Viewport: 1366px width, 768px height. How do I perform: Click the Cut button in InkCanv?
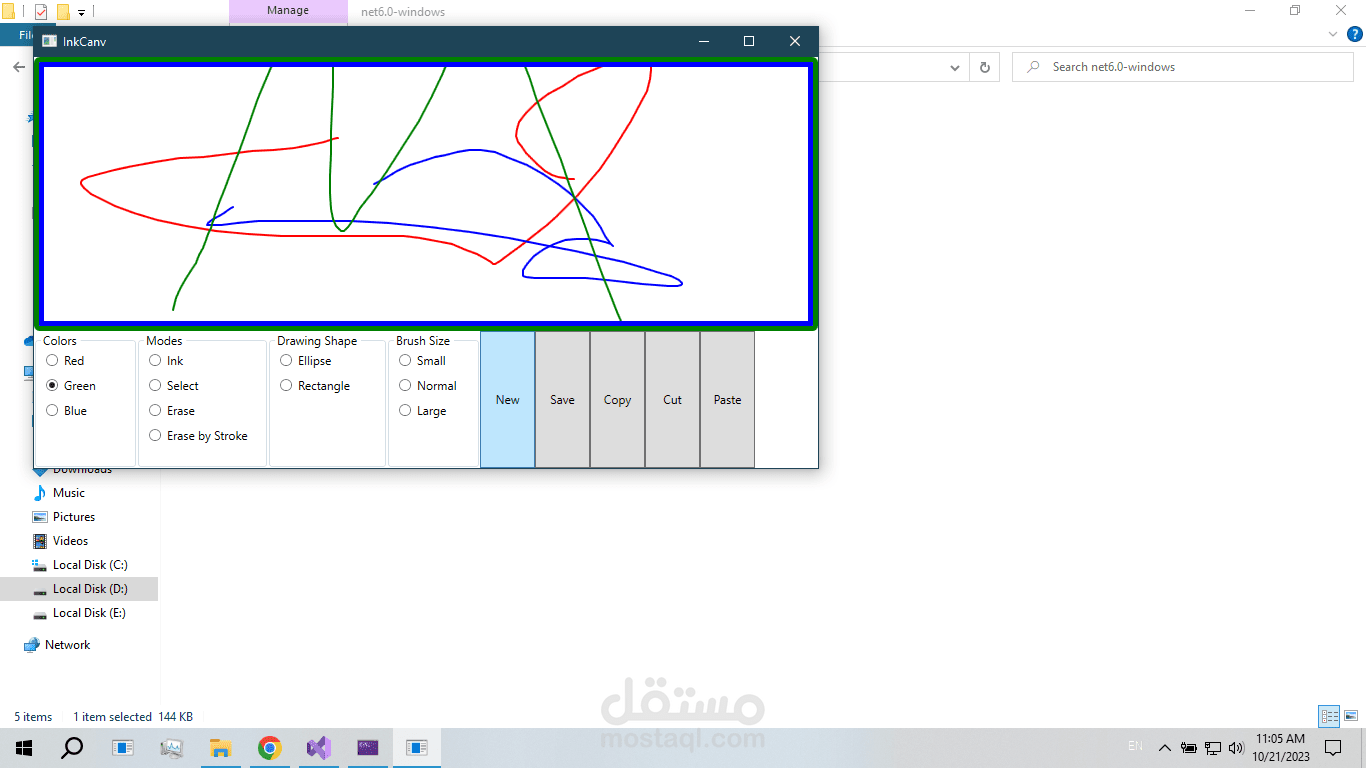pyautogui.click(x=673, y=400)
